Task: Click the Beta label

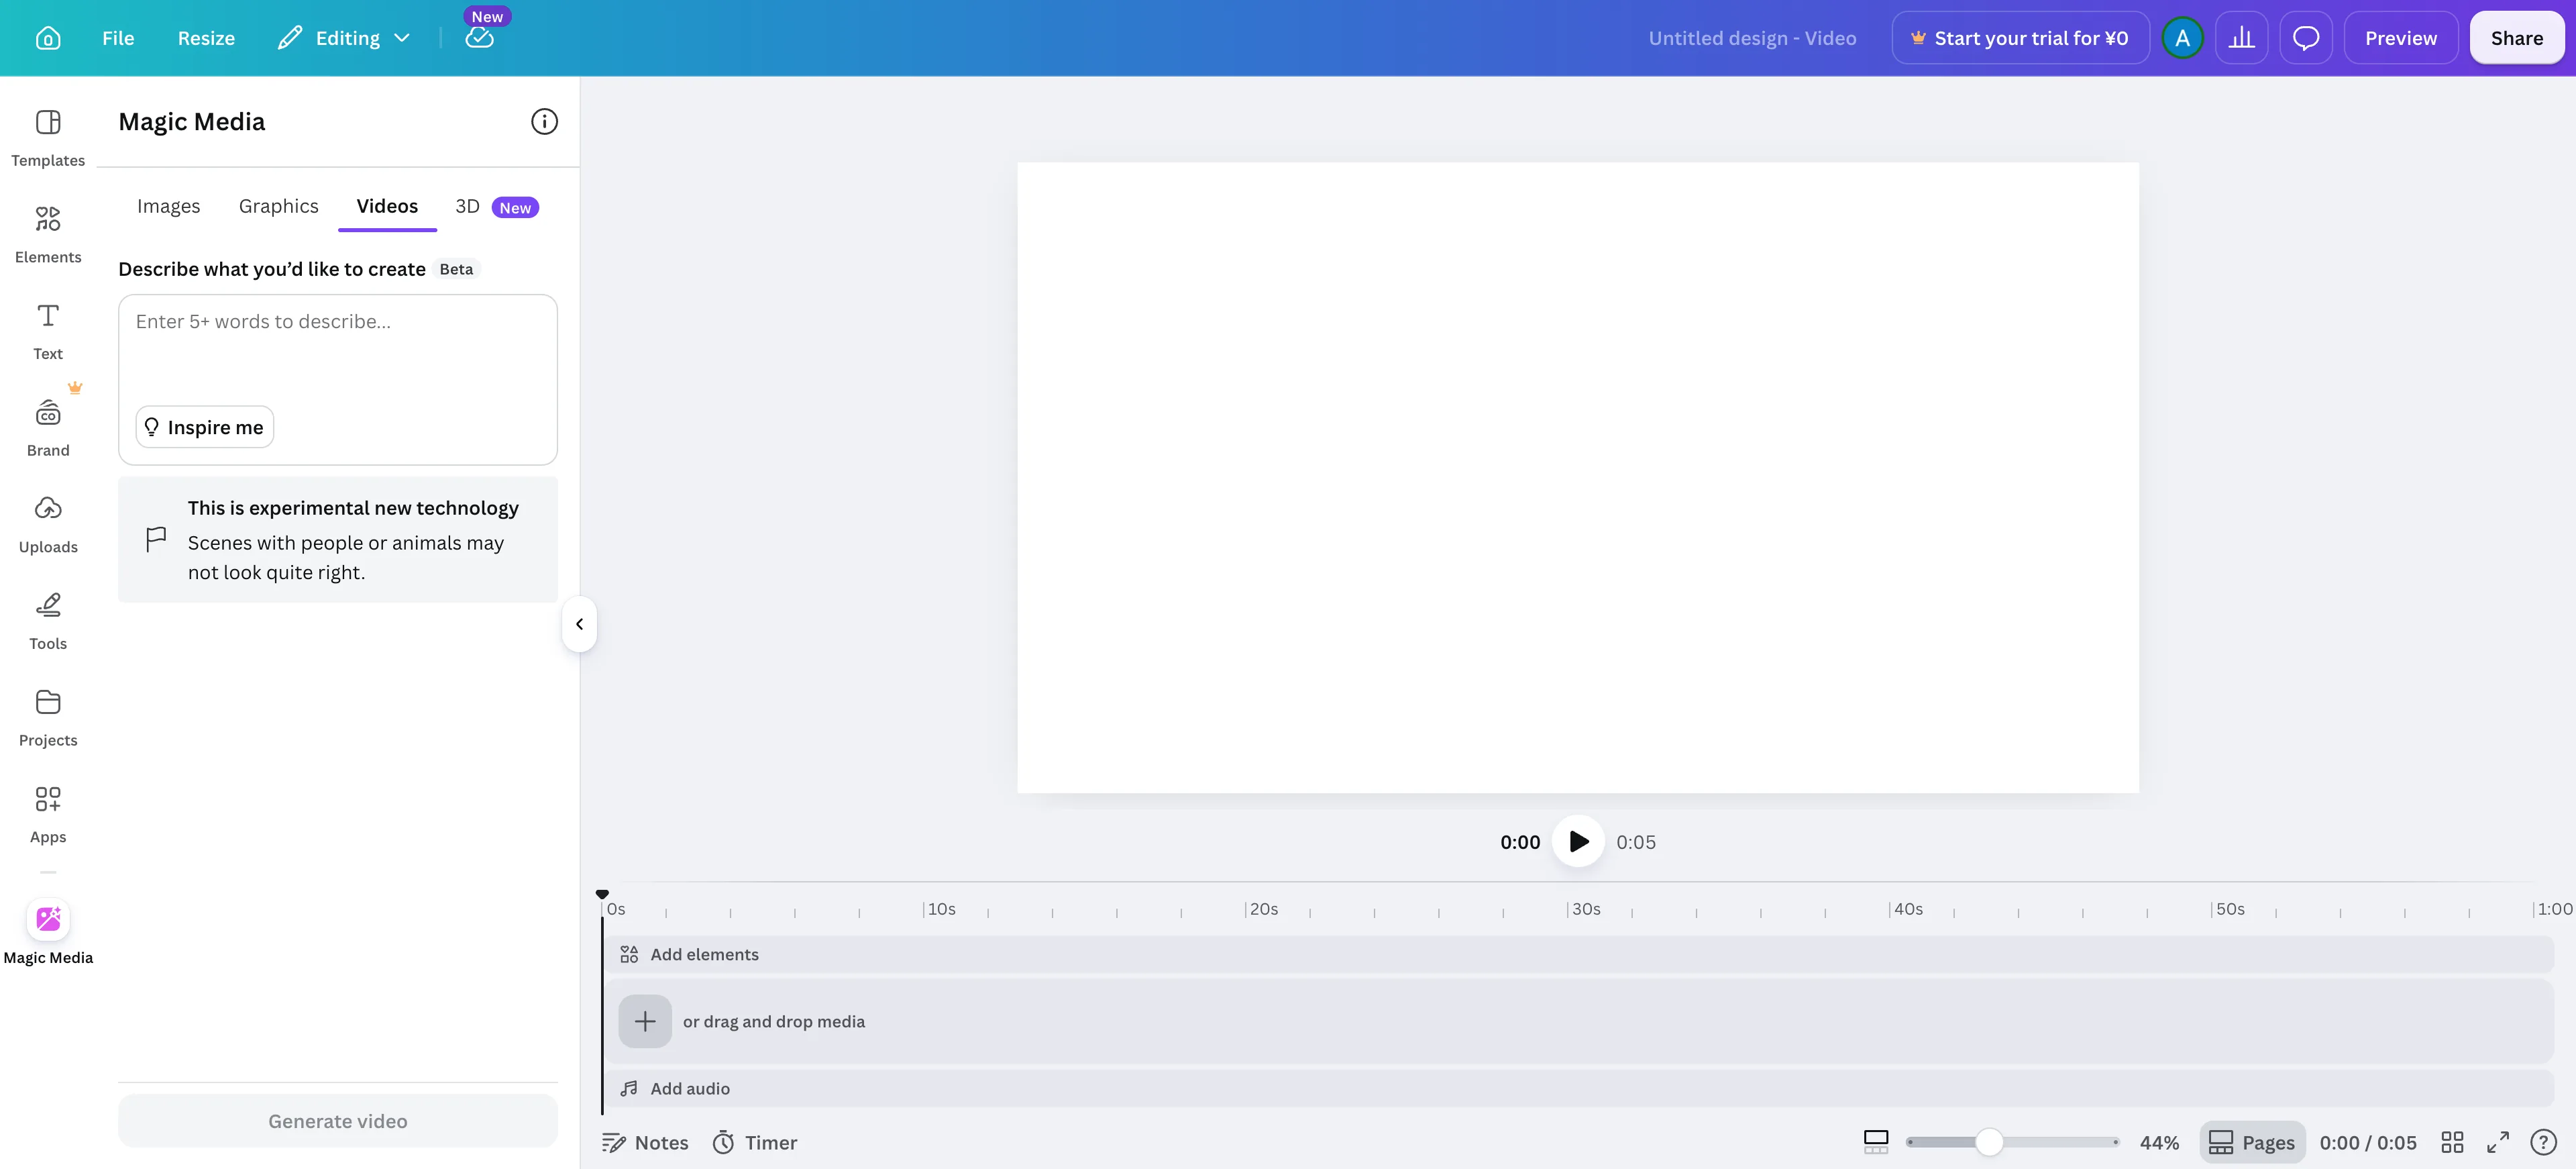Action: click(456, 269)
